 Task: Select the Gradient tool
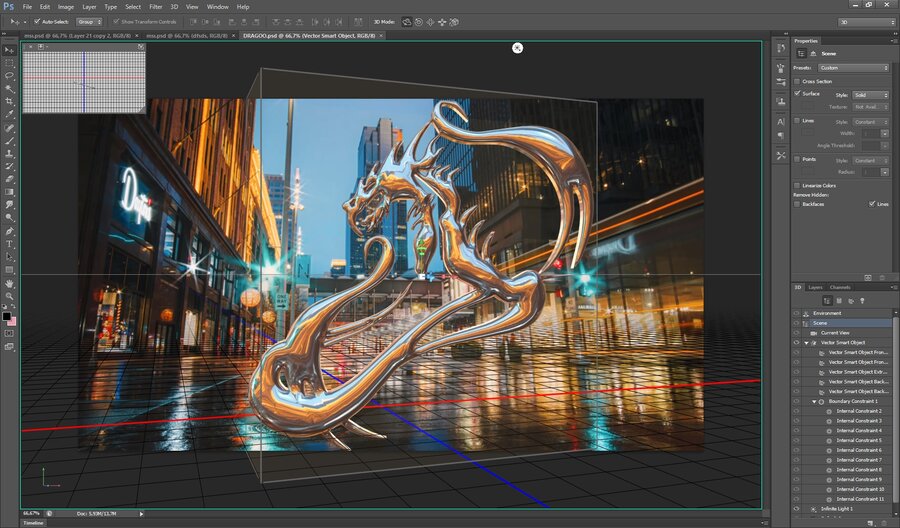9,192
